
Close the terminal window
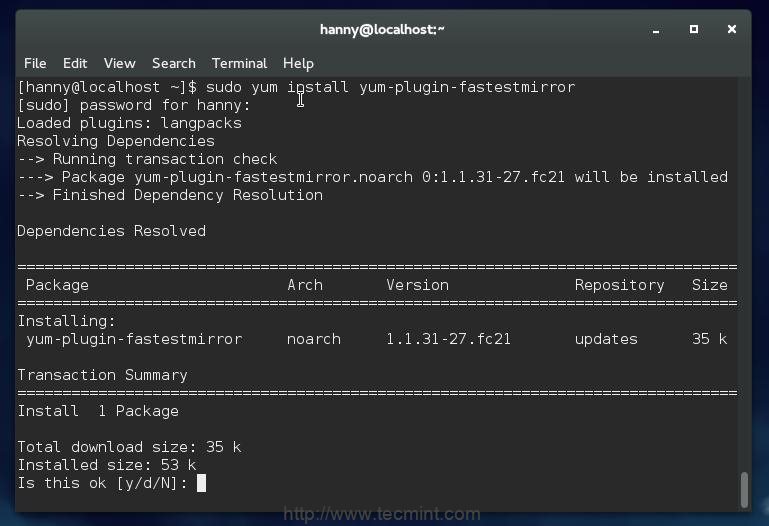click(732, 30)
